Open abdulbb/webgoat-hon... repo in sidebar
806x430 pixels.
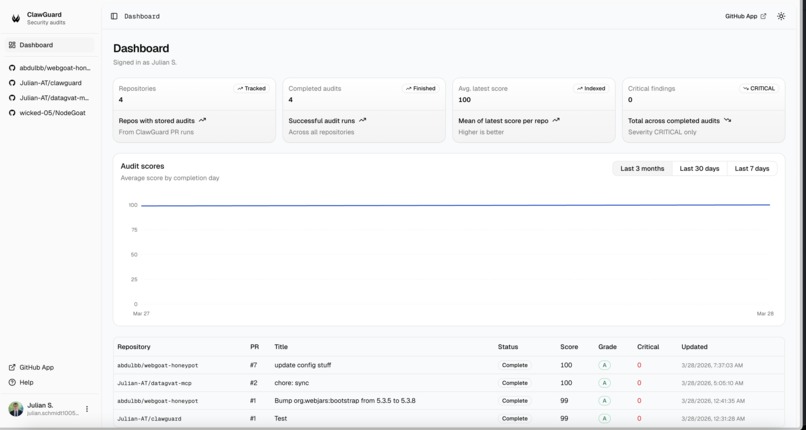pyautogui.click(x=50, y=68)
